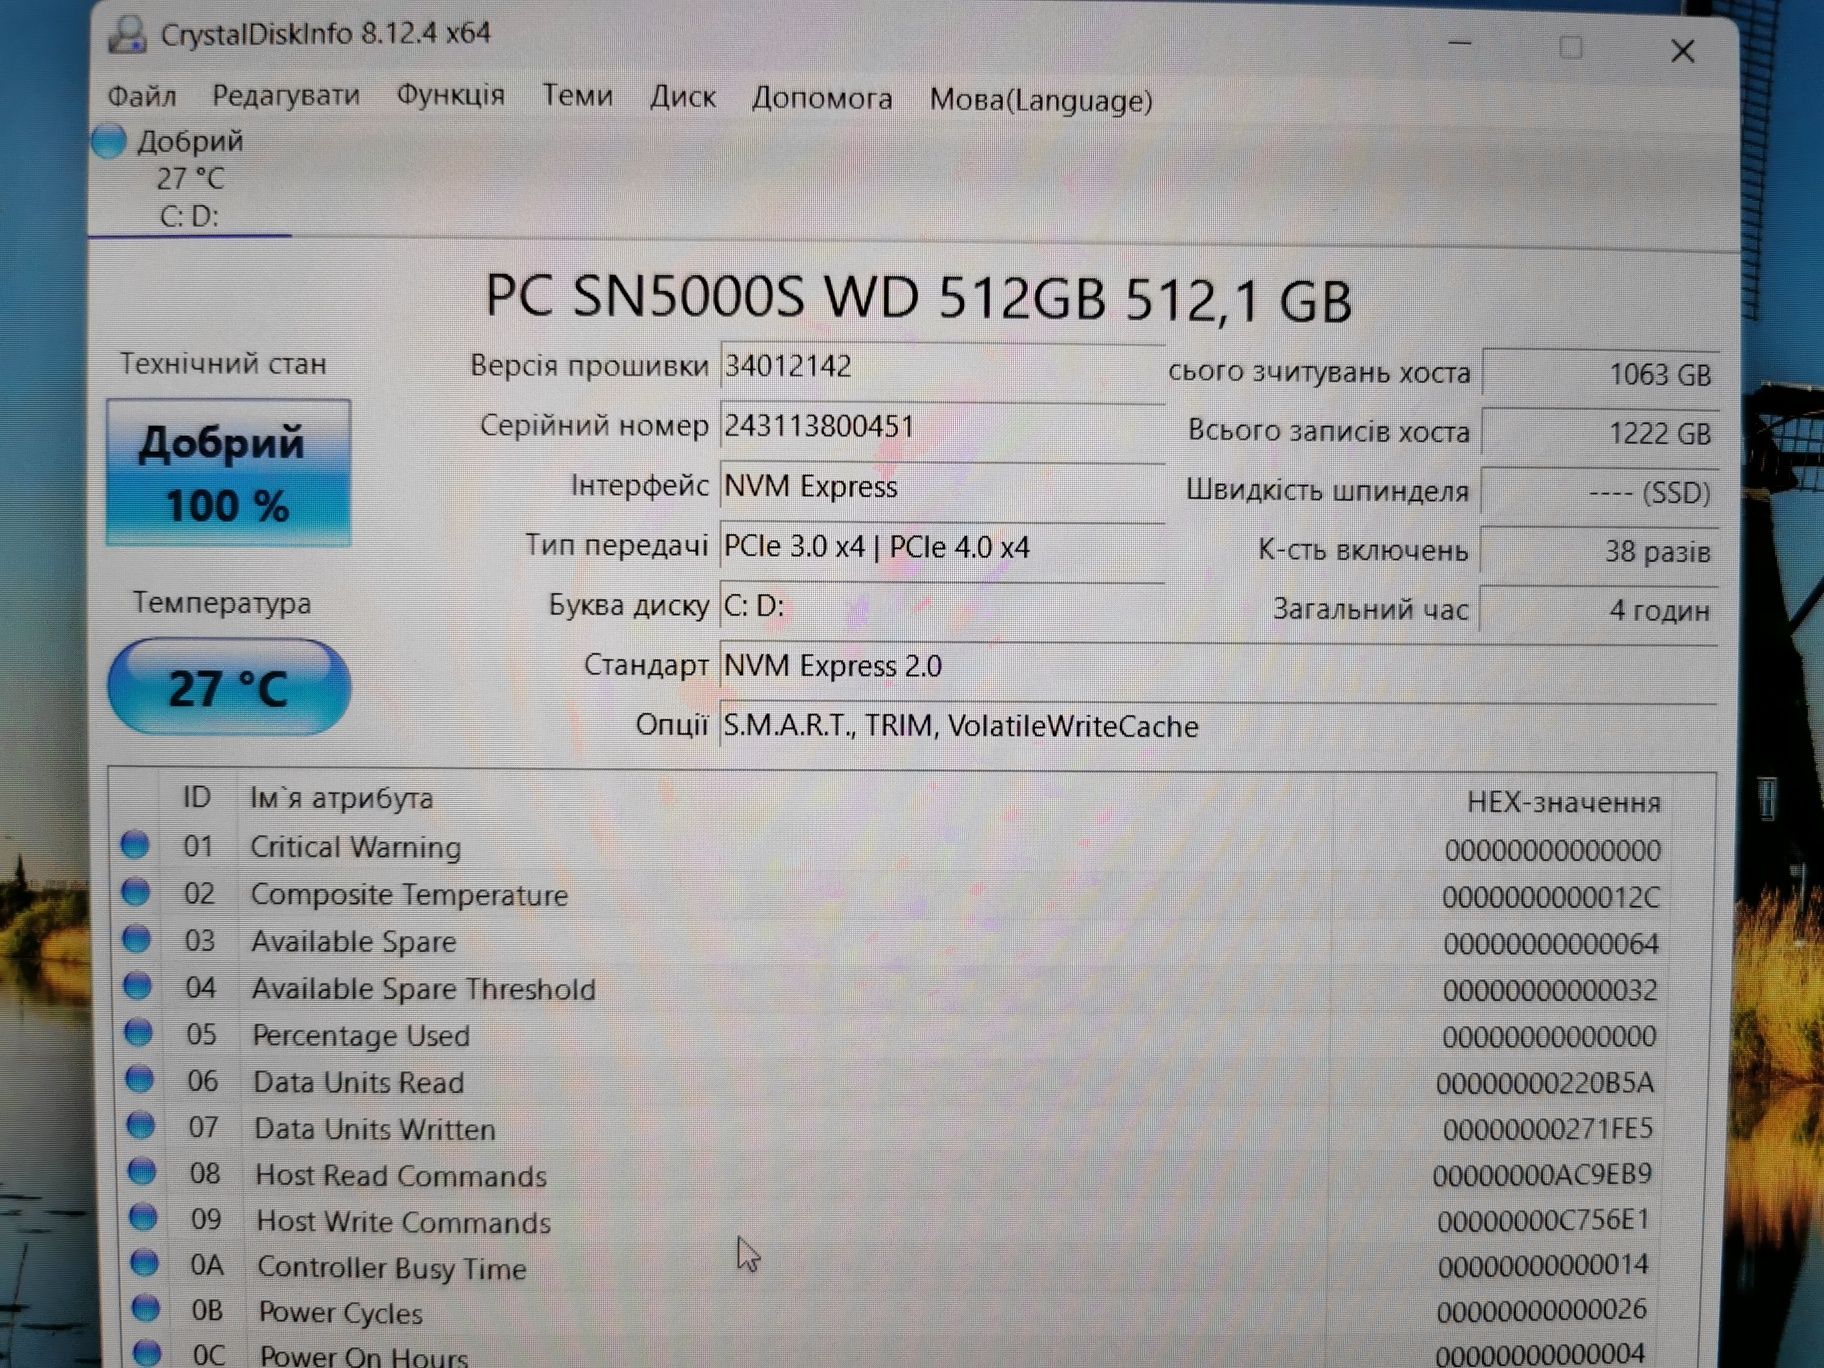Click the drive letter field C: D:
This screenshot has height=1368, width=1824.
(942, 606)
